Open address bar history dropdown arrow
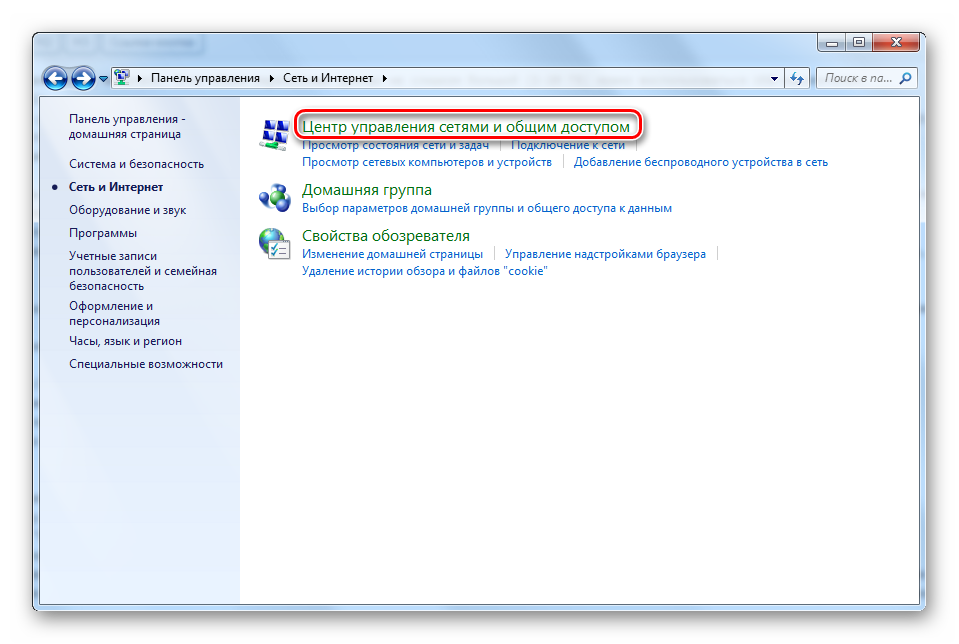 774,78
